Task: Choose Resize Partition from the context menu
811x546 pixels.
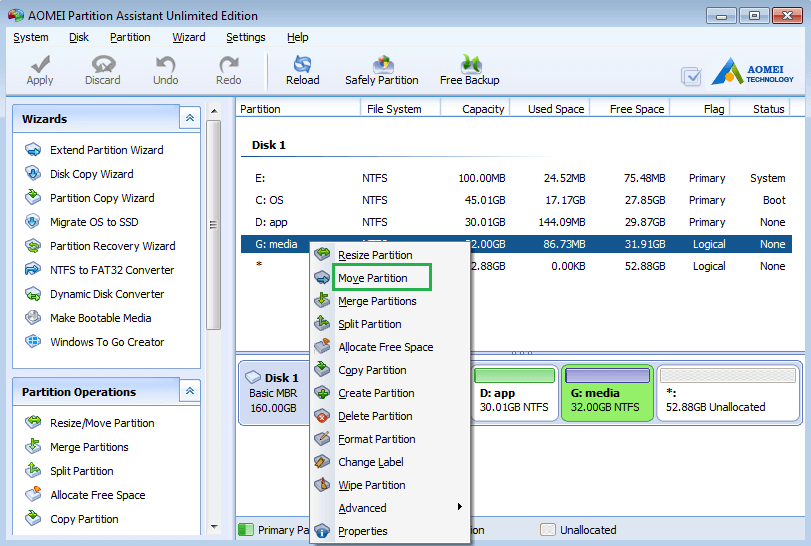Action: pos(390,255)
